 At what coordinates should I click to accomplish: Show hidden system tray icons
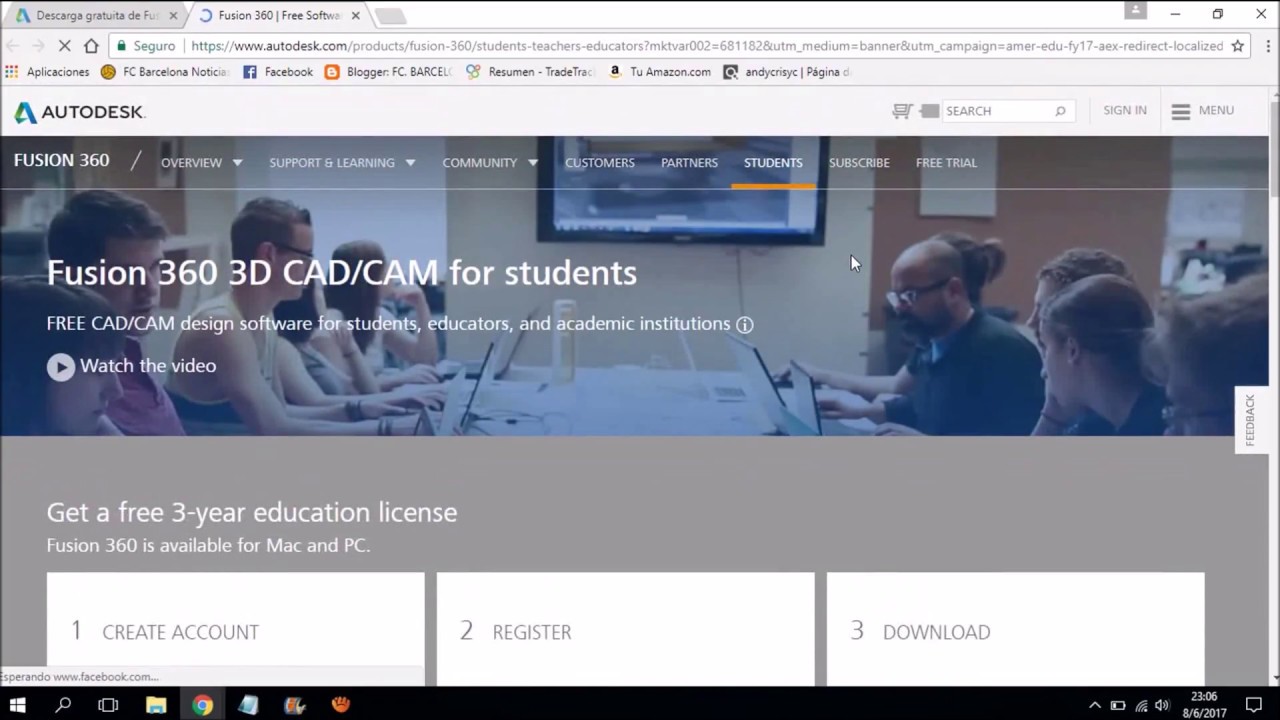click(1094, 705)
